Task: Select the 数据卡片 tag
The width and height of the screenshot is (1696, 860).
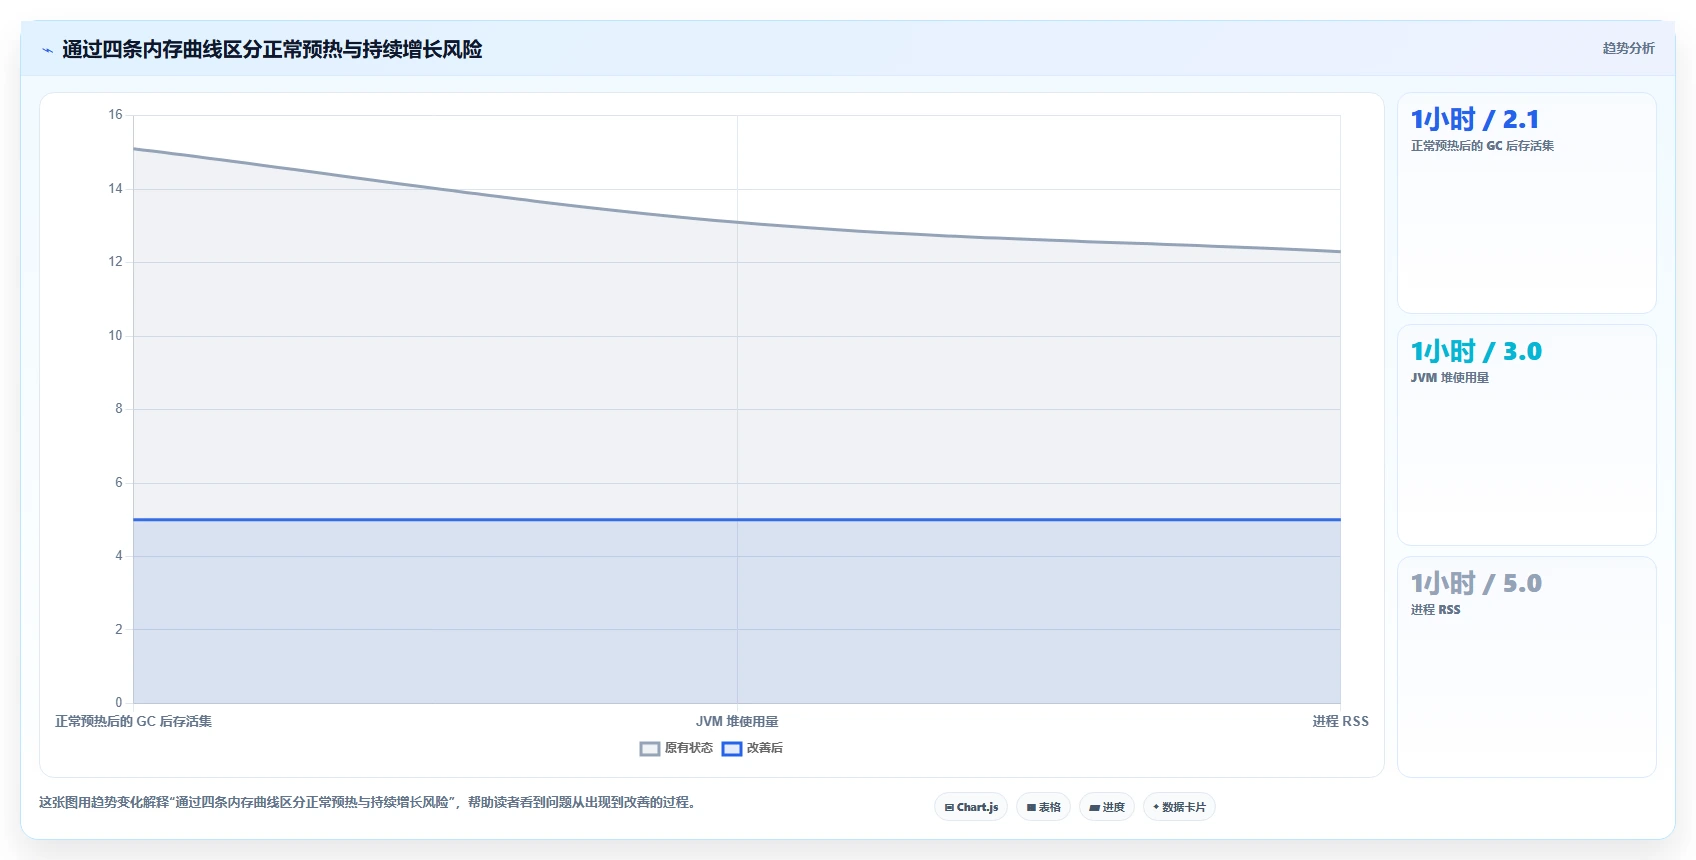Action: (x=1179, y=807)
